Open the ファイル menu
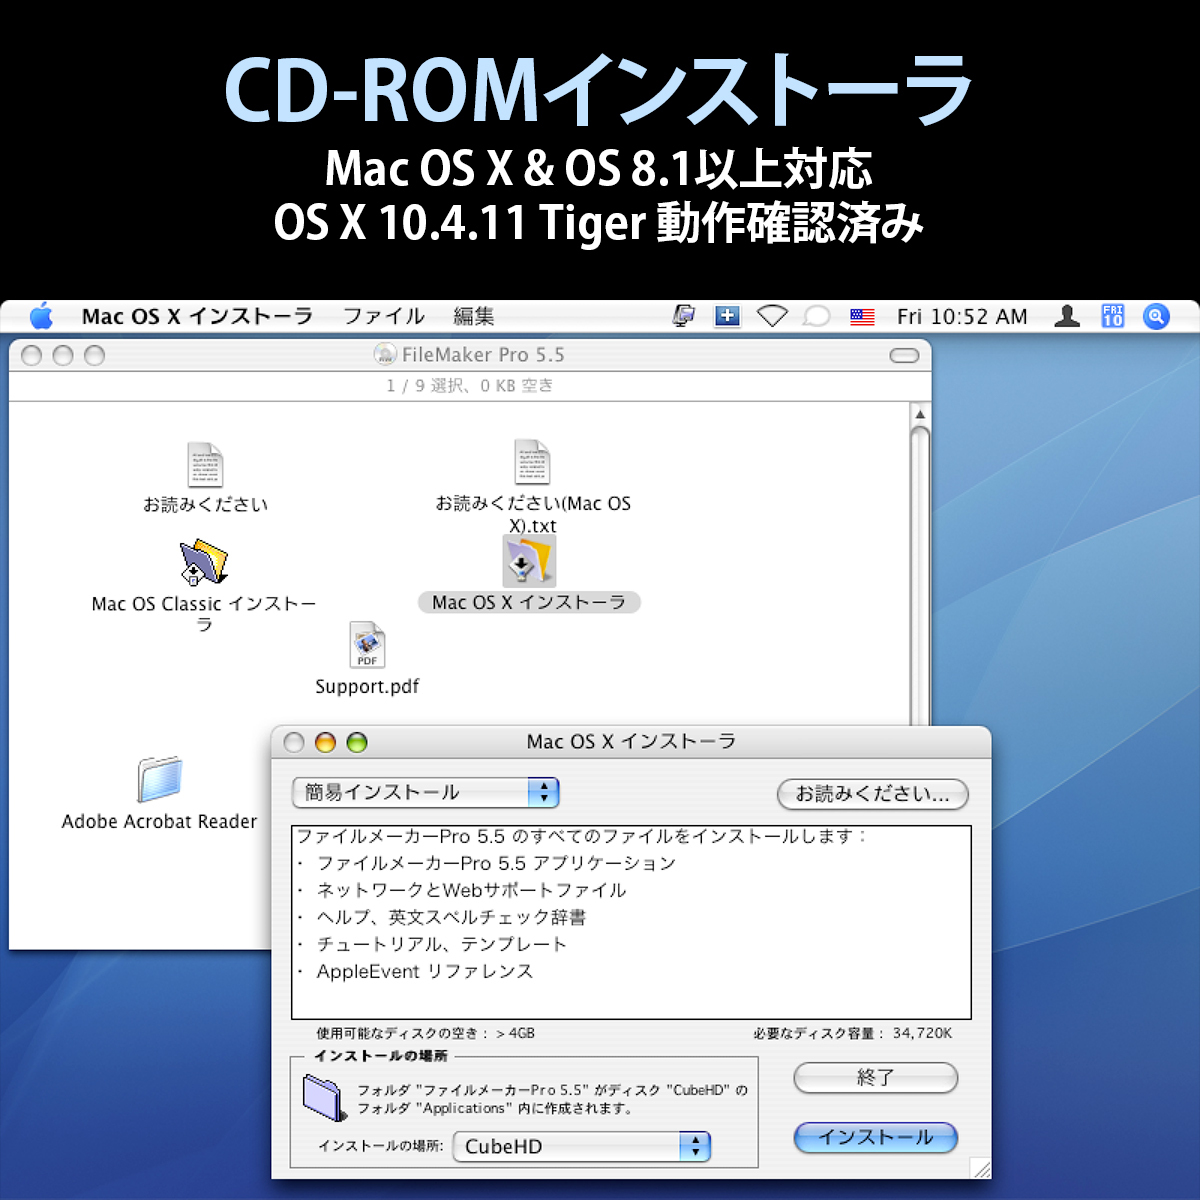 [384, 317]
